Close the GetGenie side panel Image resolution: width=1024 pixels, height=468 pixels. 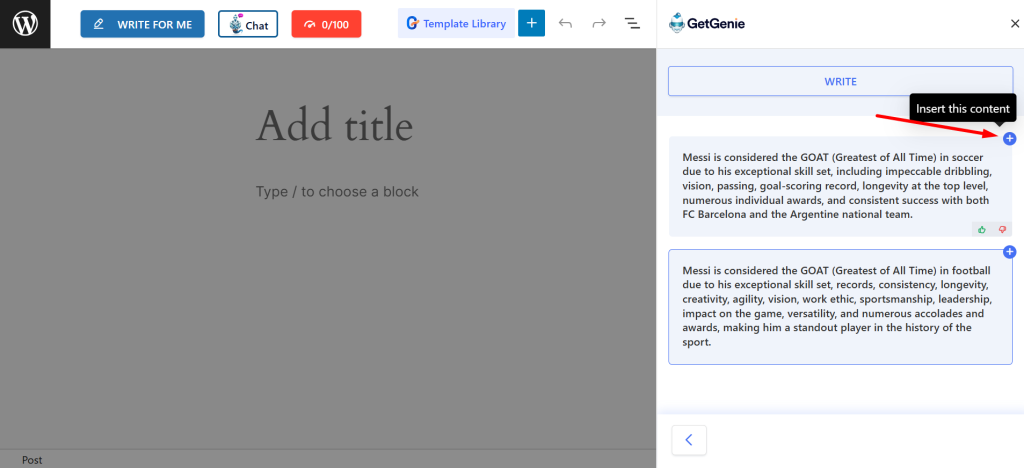[1015, 24]
